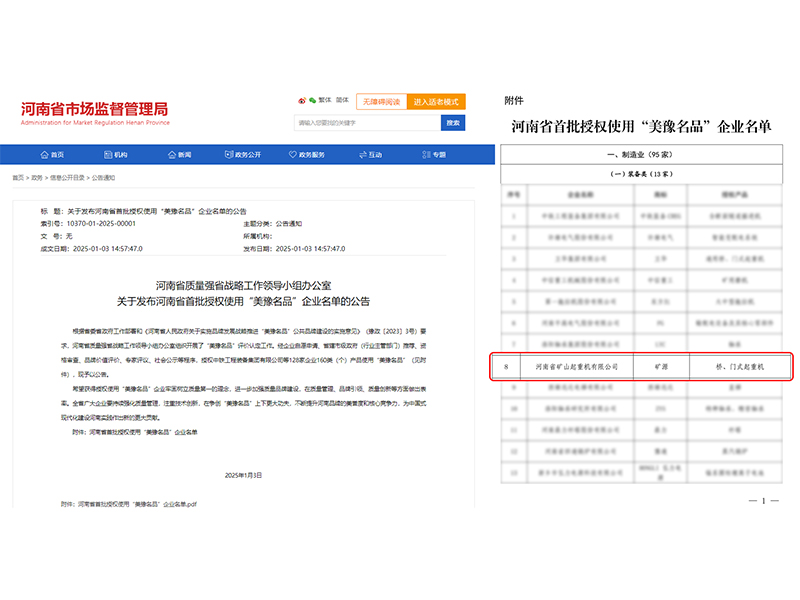Click the 公告通知 breadcrumb entry
The image size is (800, 600).
pos(101,175)
